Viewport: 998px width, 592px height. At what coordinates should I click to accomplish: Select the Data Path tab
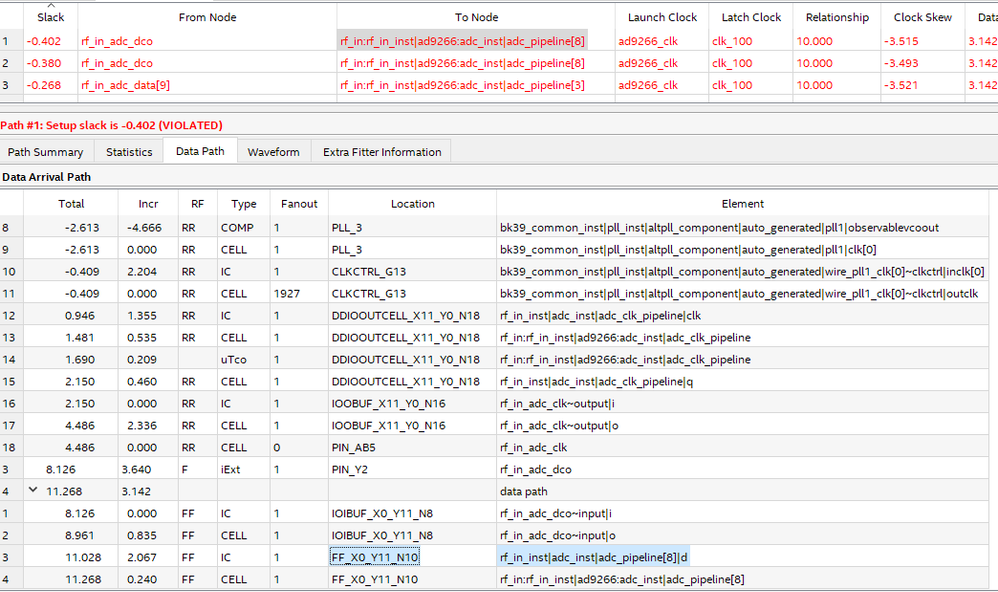click(200, 152)
